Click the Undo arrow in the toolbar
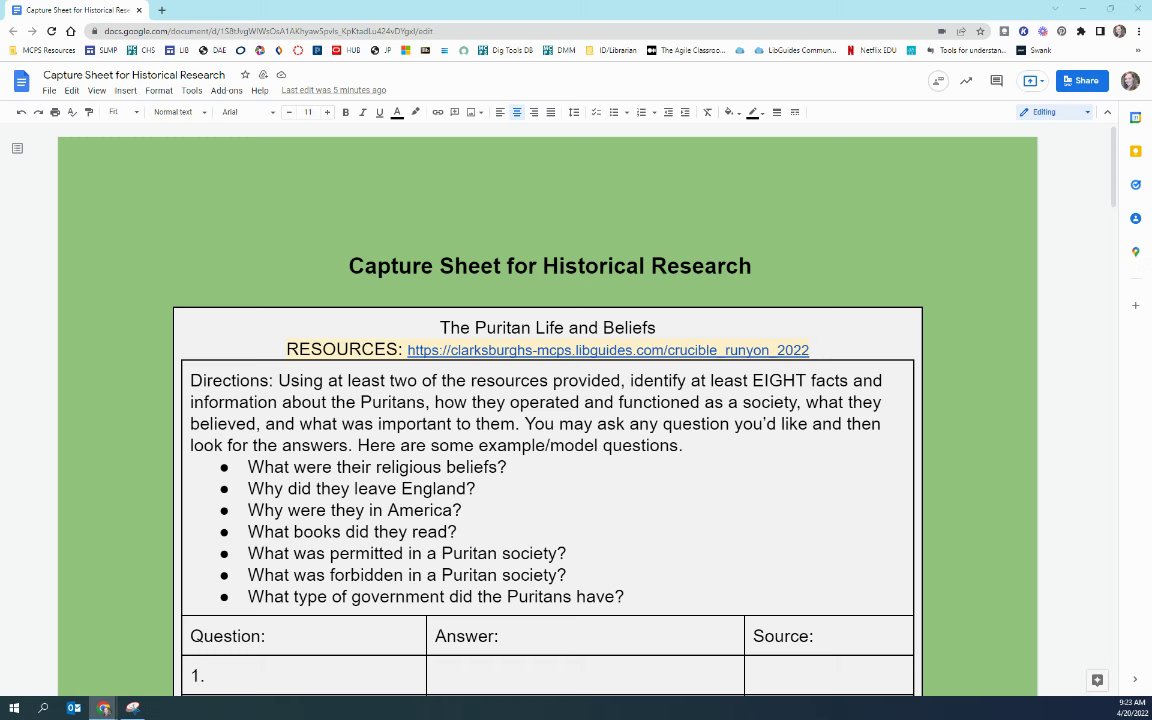The height and width of the screenshot is (720, 1152). pos(21,112)
